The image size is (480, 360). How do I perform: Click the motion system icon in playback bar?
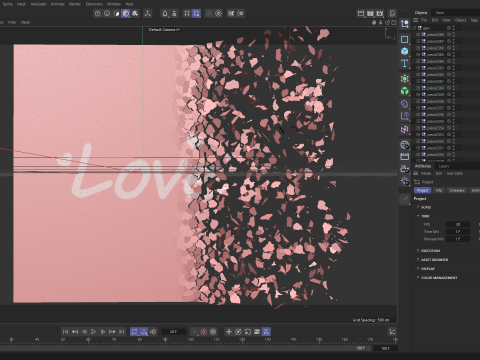click(266, 331)
